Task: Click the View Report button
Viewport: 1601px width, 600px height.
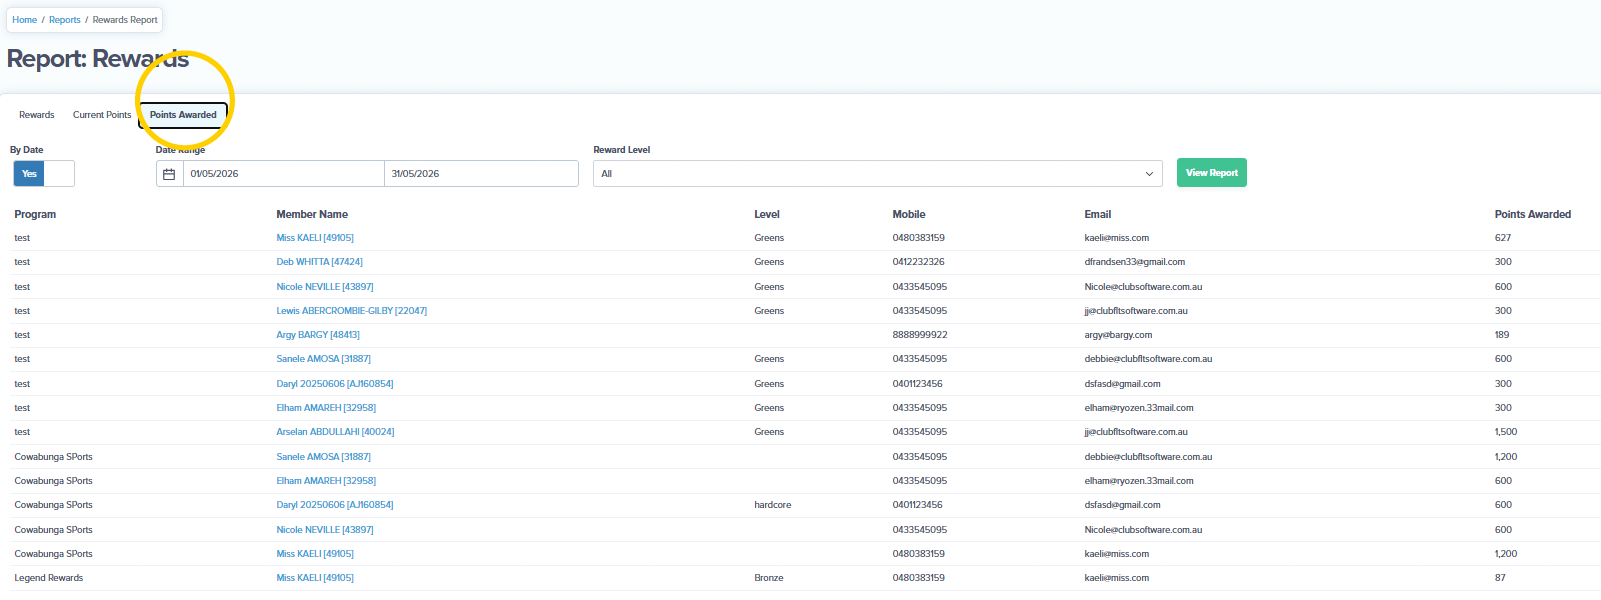Action: (x=1212, y=173)
